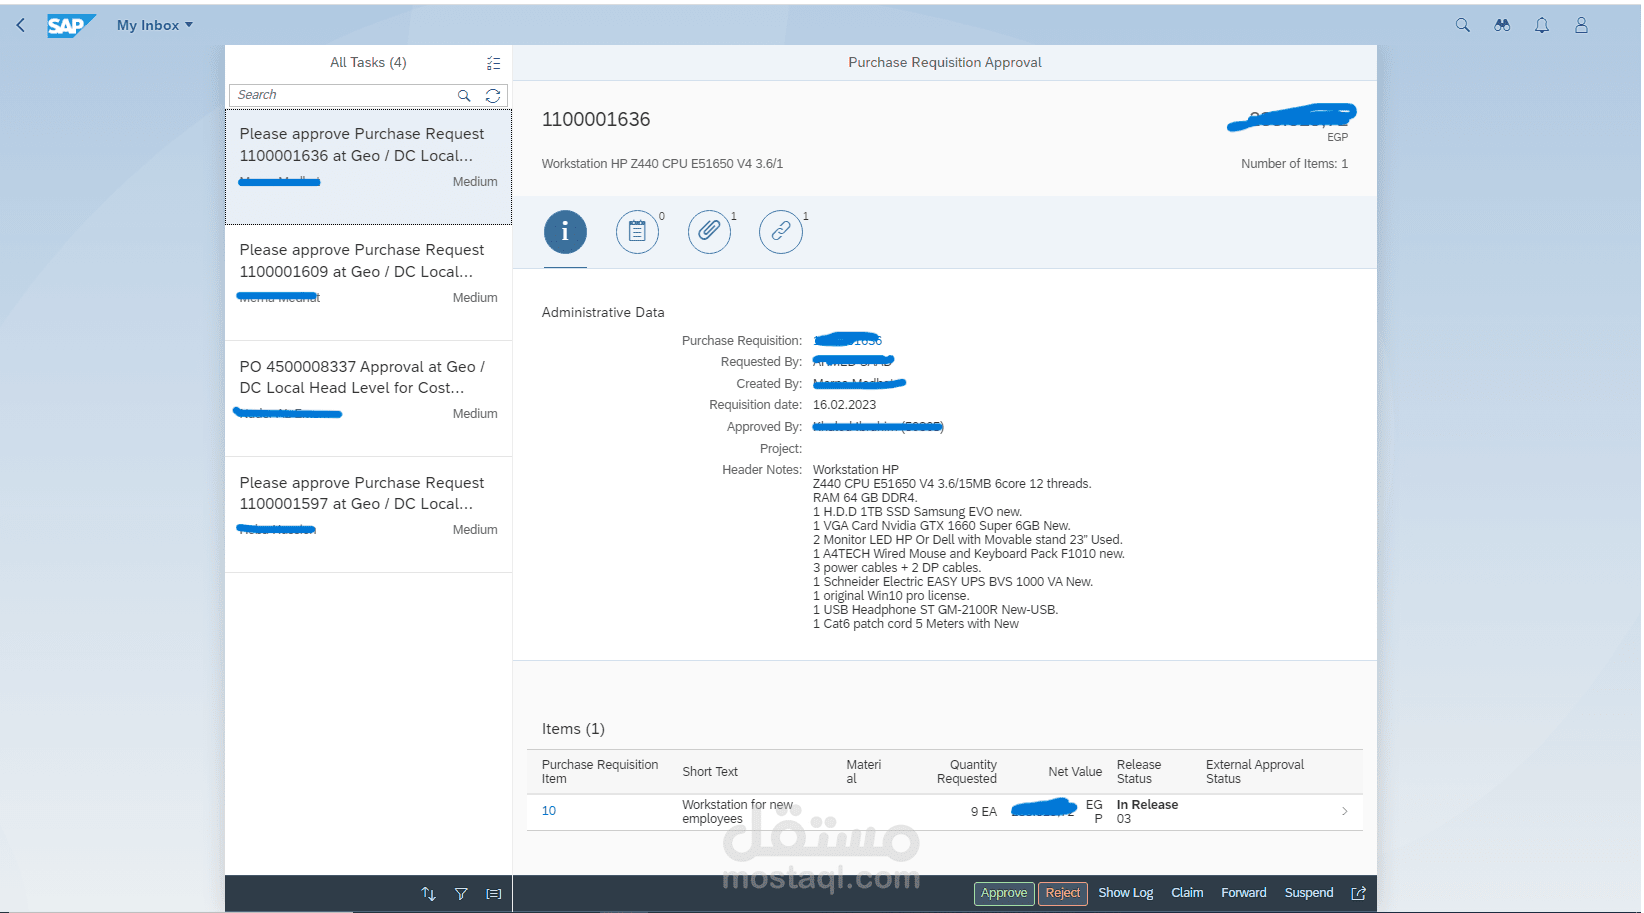Viewport: 1644px width, 913px height.
Task: Click the External Approval Status column header
Action: (1255, 772)
